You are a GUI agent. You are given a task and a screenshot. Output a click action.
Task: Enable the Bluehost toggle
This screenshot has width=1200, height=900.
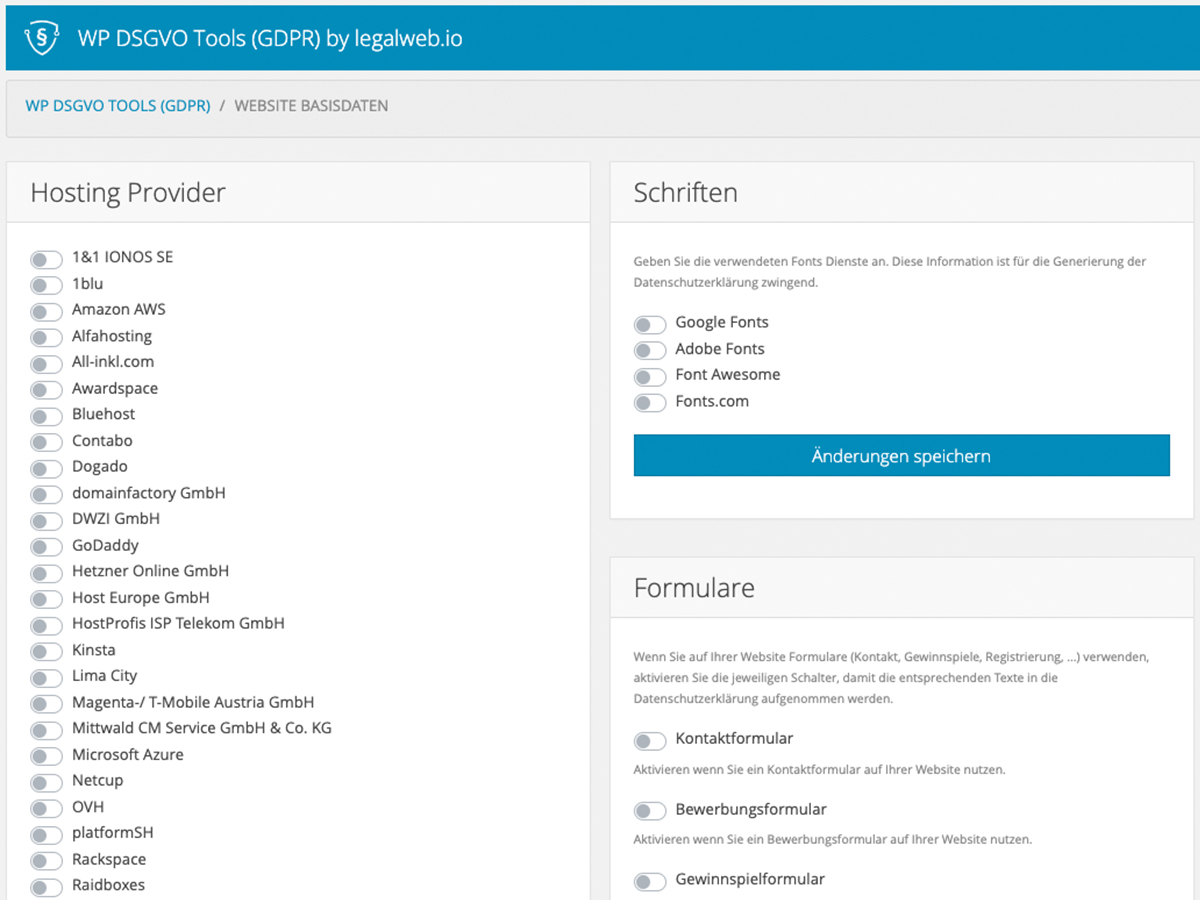46,416
